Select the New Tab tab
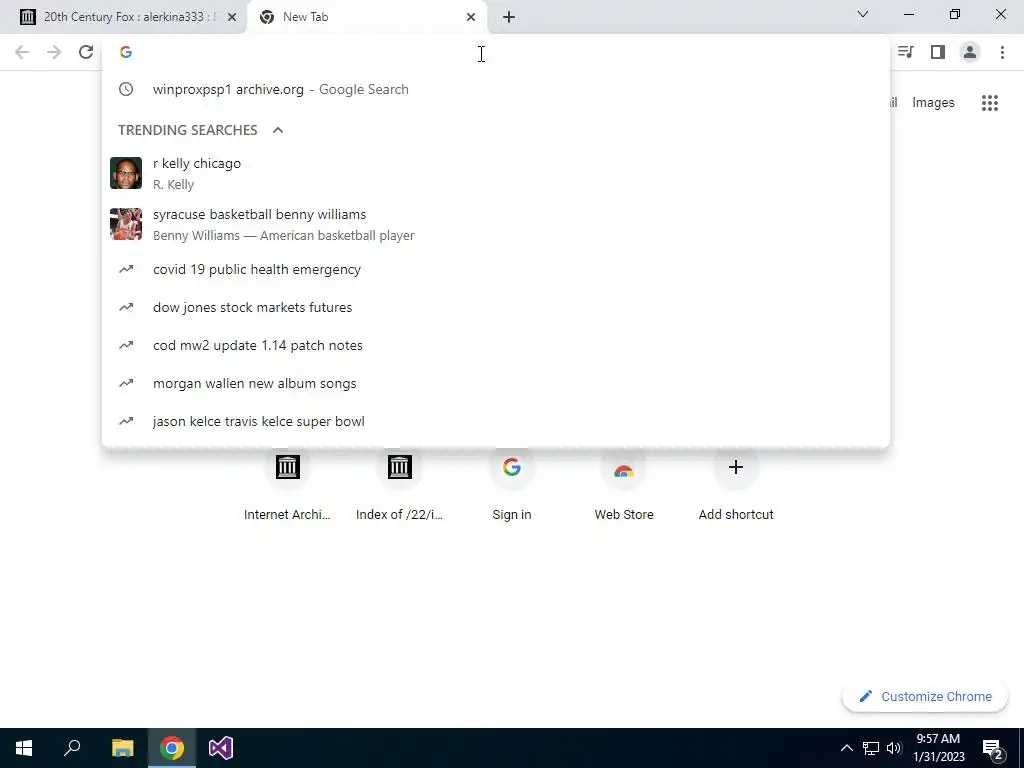Image resolution: width=1024 pixels, height=768 pixels. (x=366, y=17)
